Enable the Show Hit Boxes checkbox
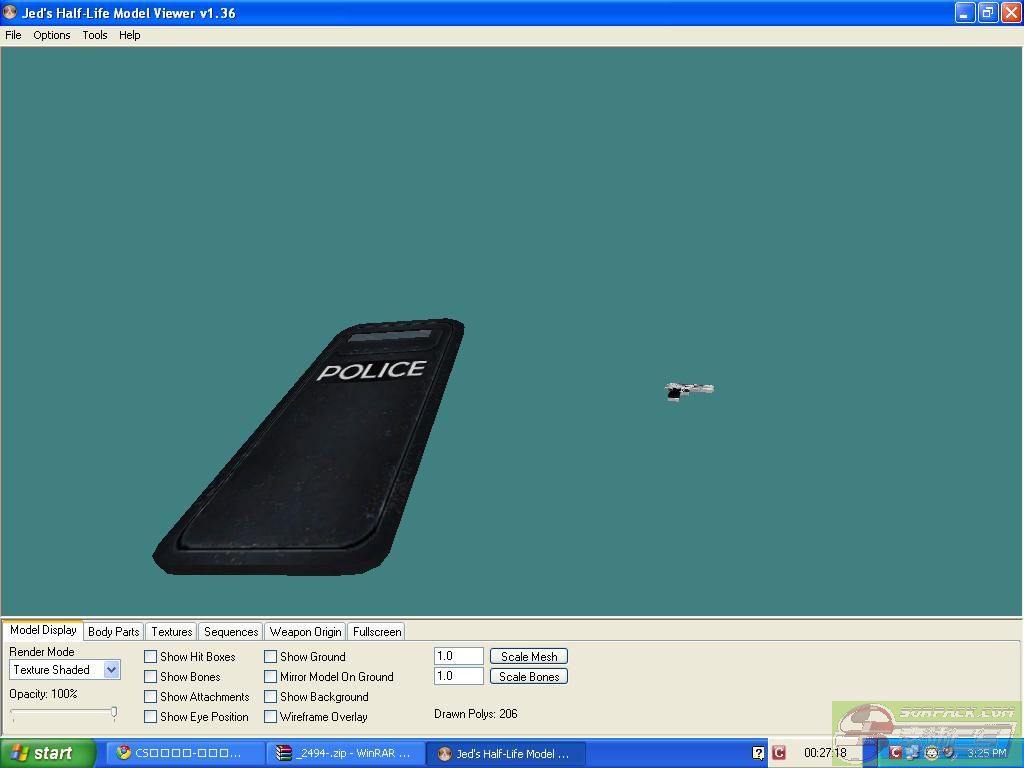Image resolution: width=1024 pixels, height=768 pixels. (x=151, y=657)
